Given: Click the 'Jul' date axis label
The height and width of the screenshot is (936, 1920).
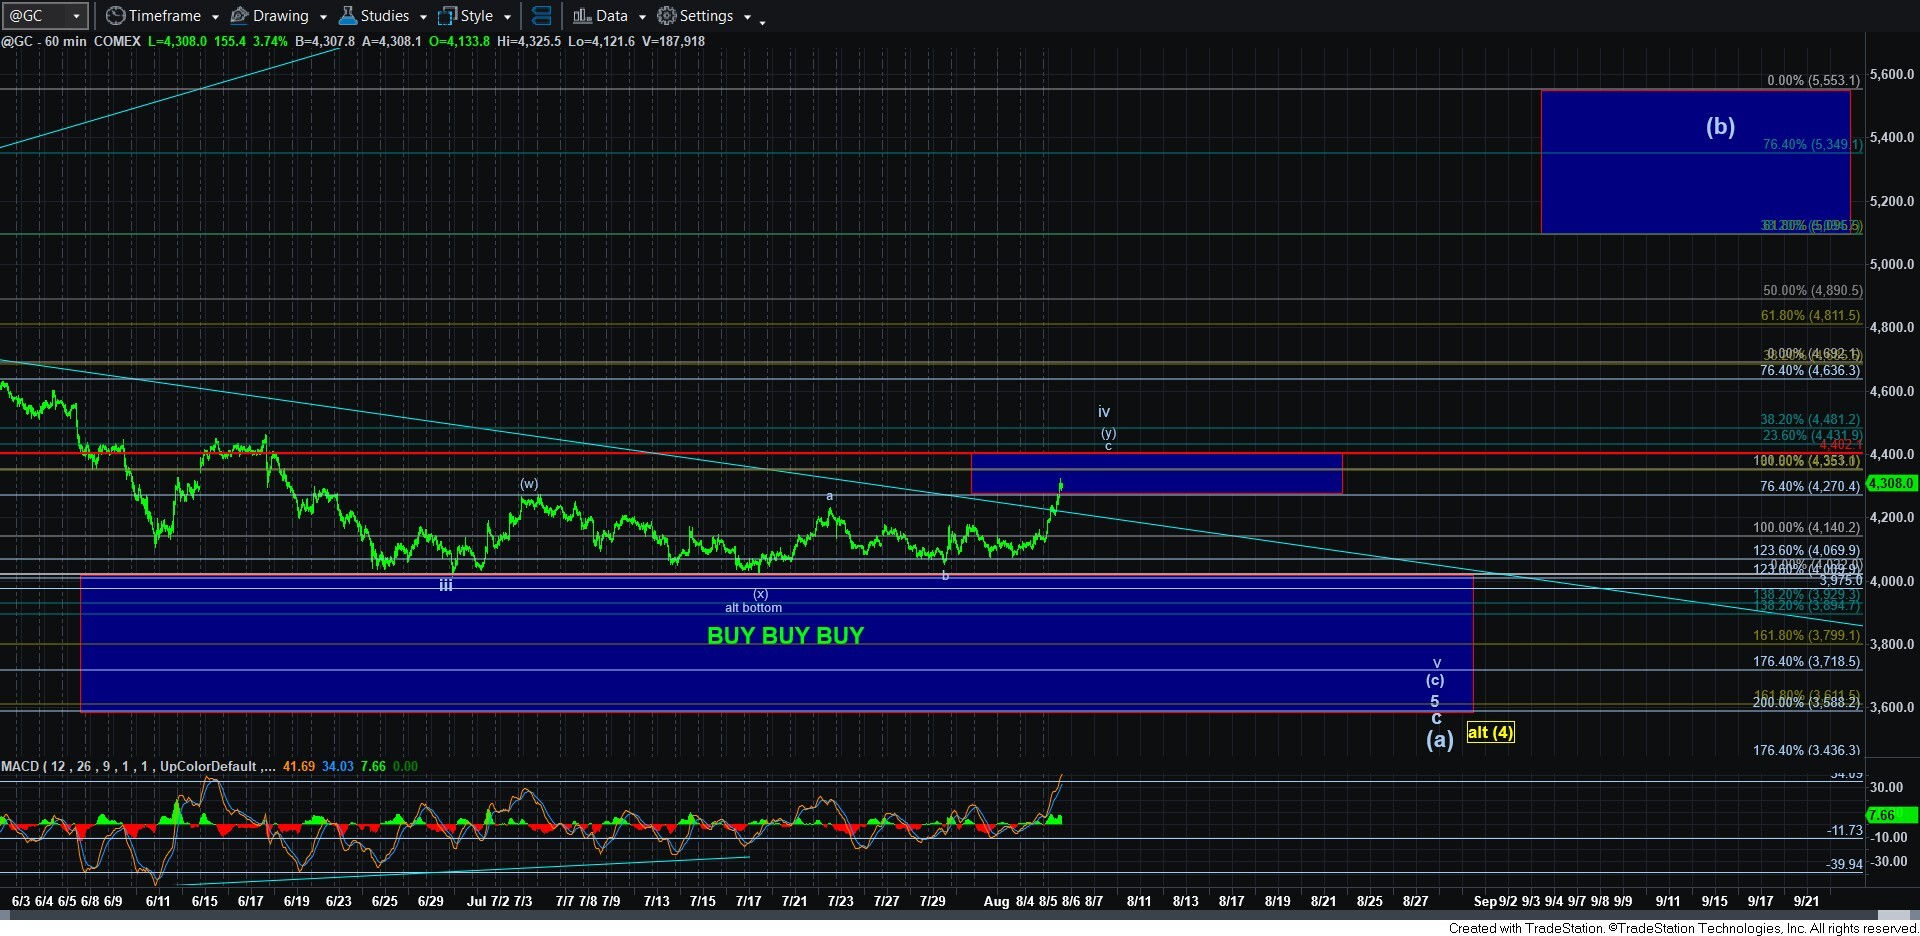Looking at the screenshot, I should pyautogui.click(x=476, y=901).
